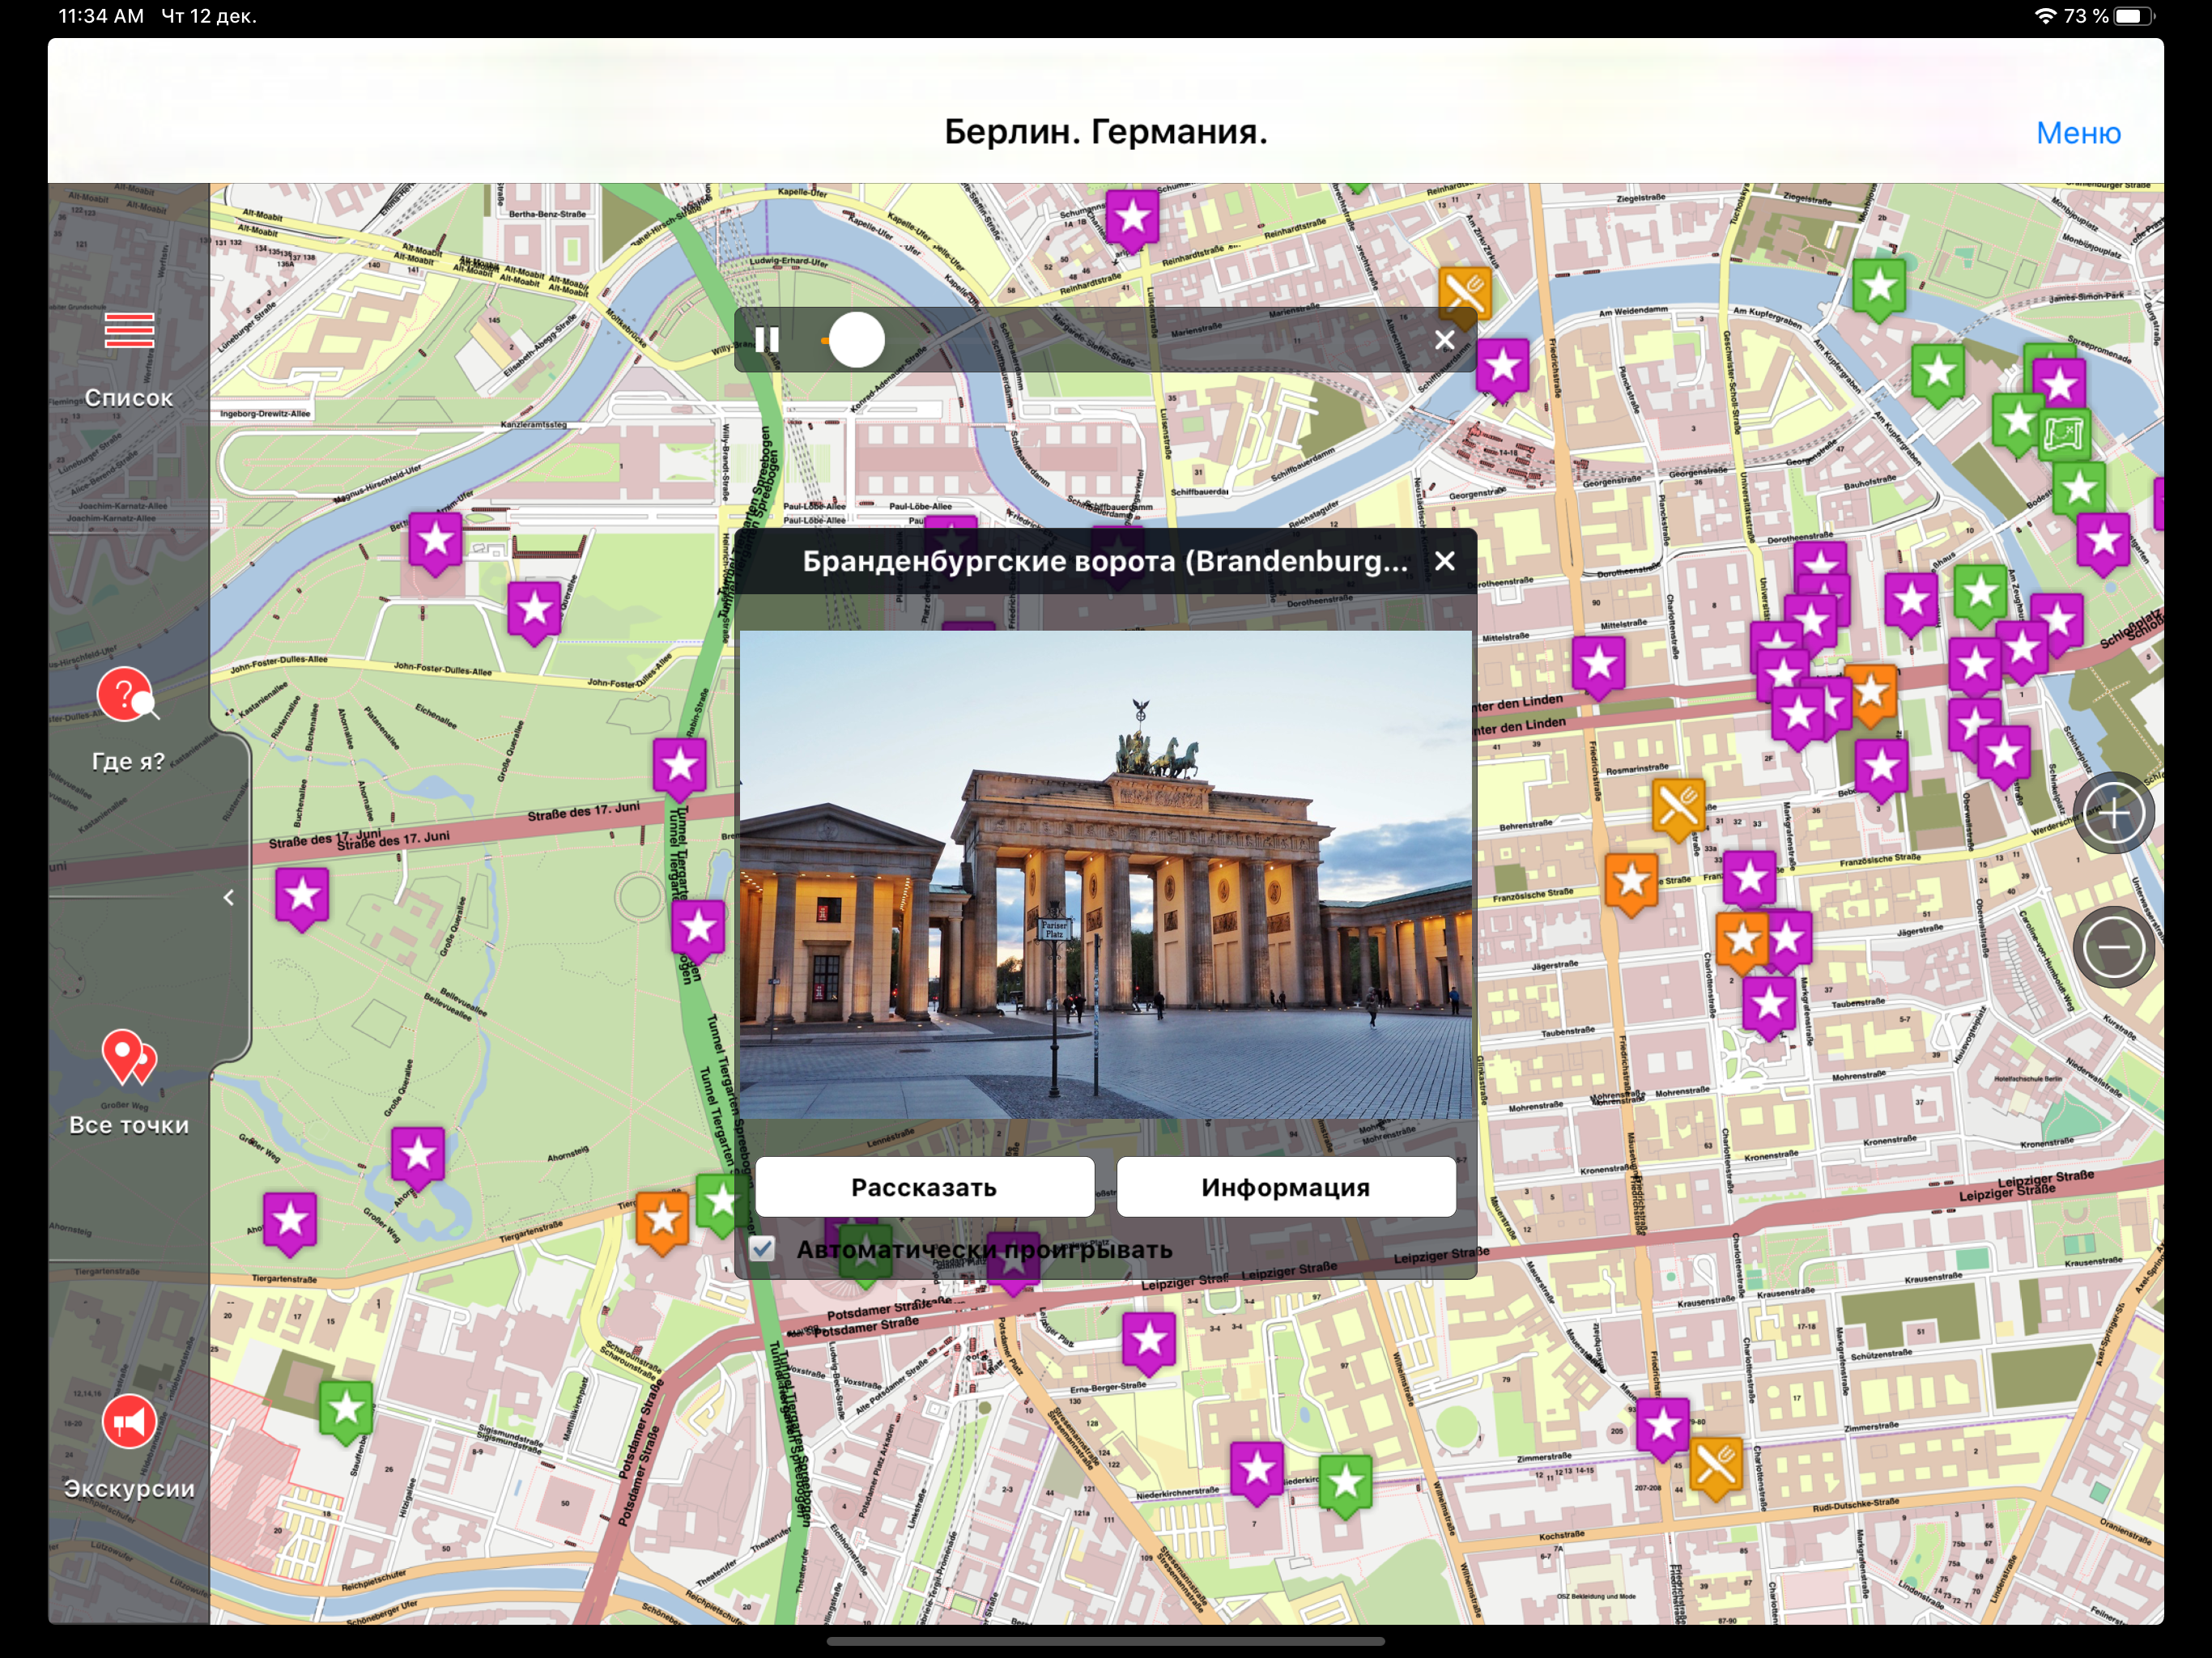
Task: Tap green star marker near Ziegelstraße
Action: 1878,289
